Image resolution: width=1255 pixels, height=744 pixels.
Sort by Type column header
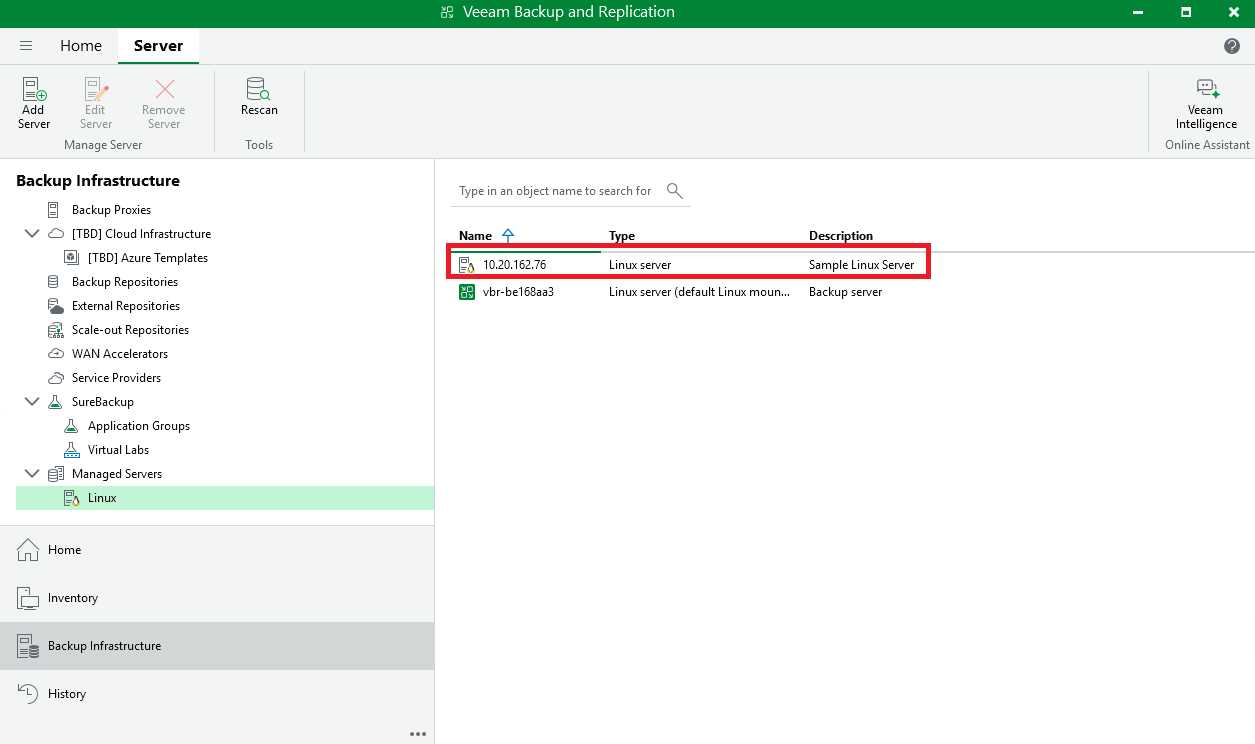(x=622, y=236)
